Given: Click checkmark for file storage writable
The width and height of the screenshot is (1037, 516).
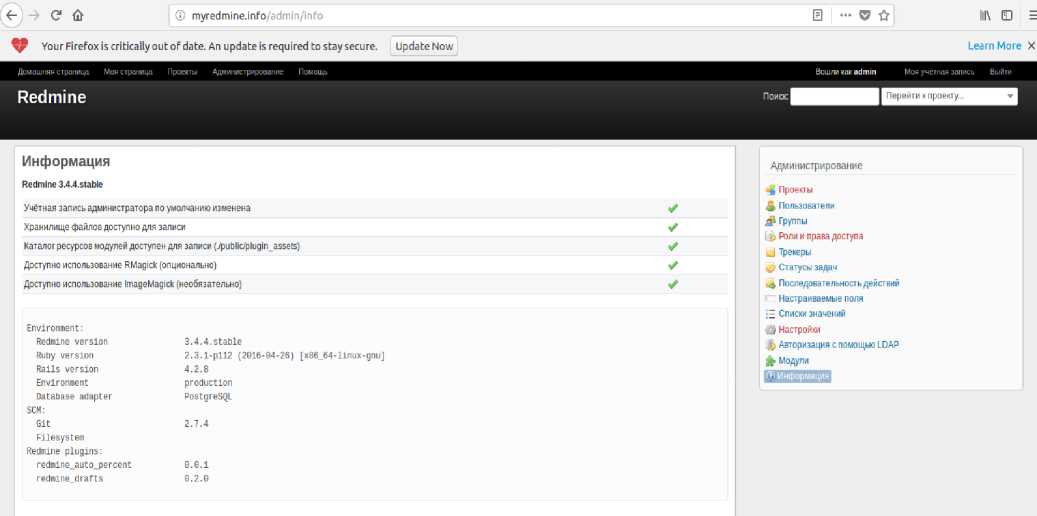Looking at the screenshot, I should tap(673, 227).
